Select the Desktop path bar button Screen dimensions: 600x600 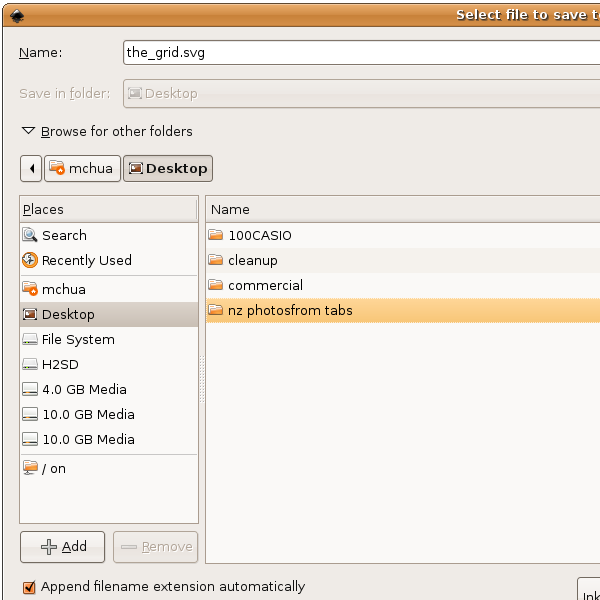pyautogui.click(x=167, y=168)
